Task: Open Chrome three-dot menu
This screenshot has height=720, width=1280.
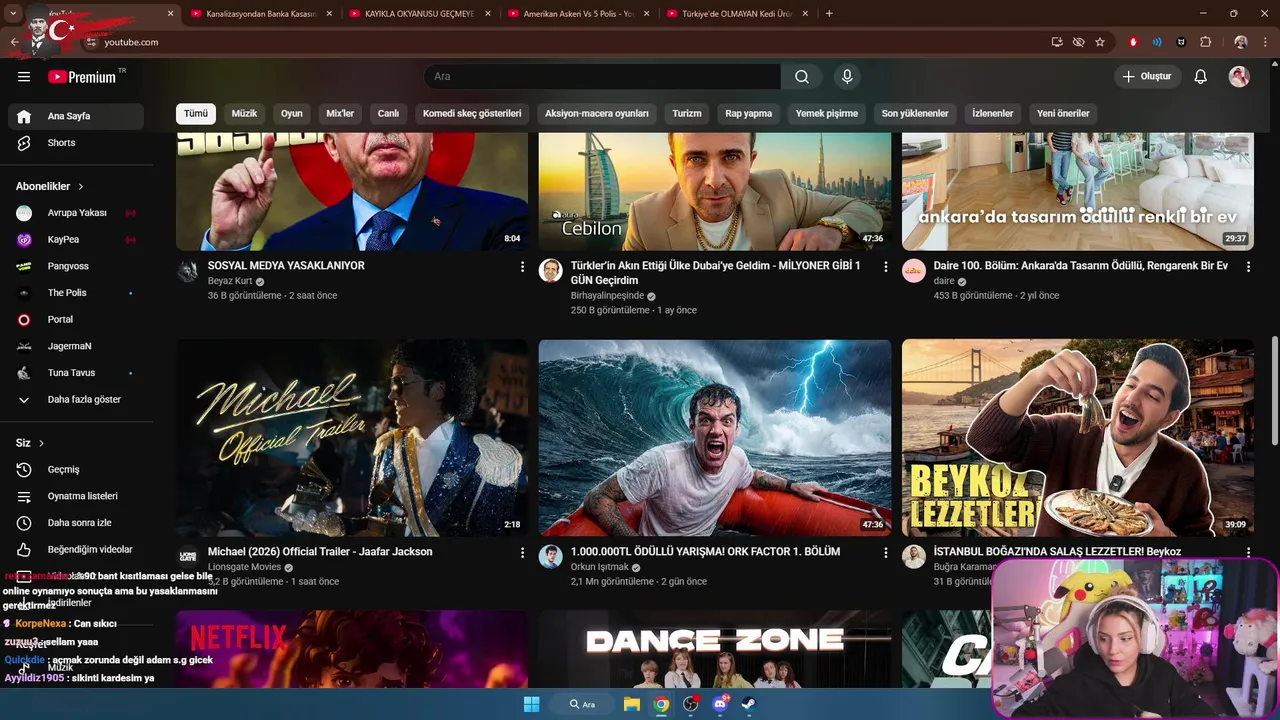Action: point(1265,42)
